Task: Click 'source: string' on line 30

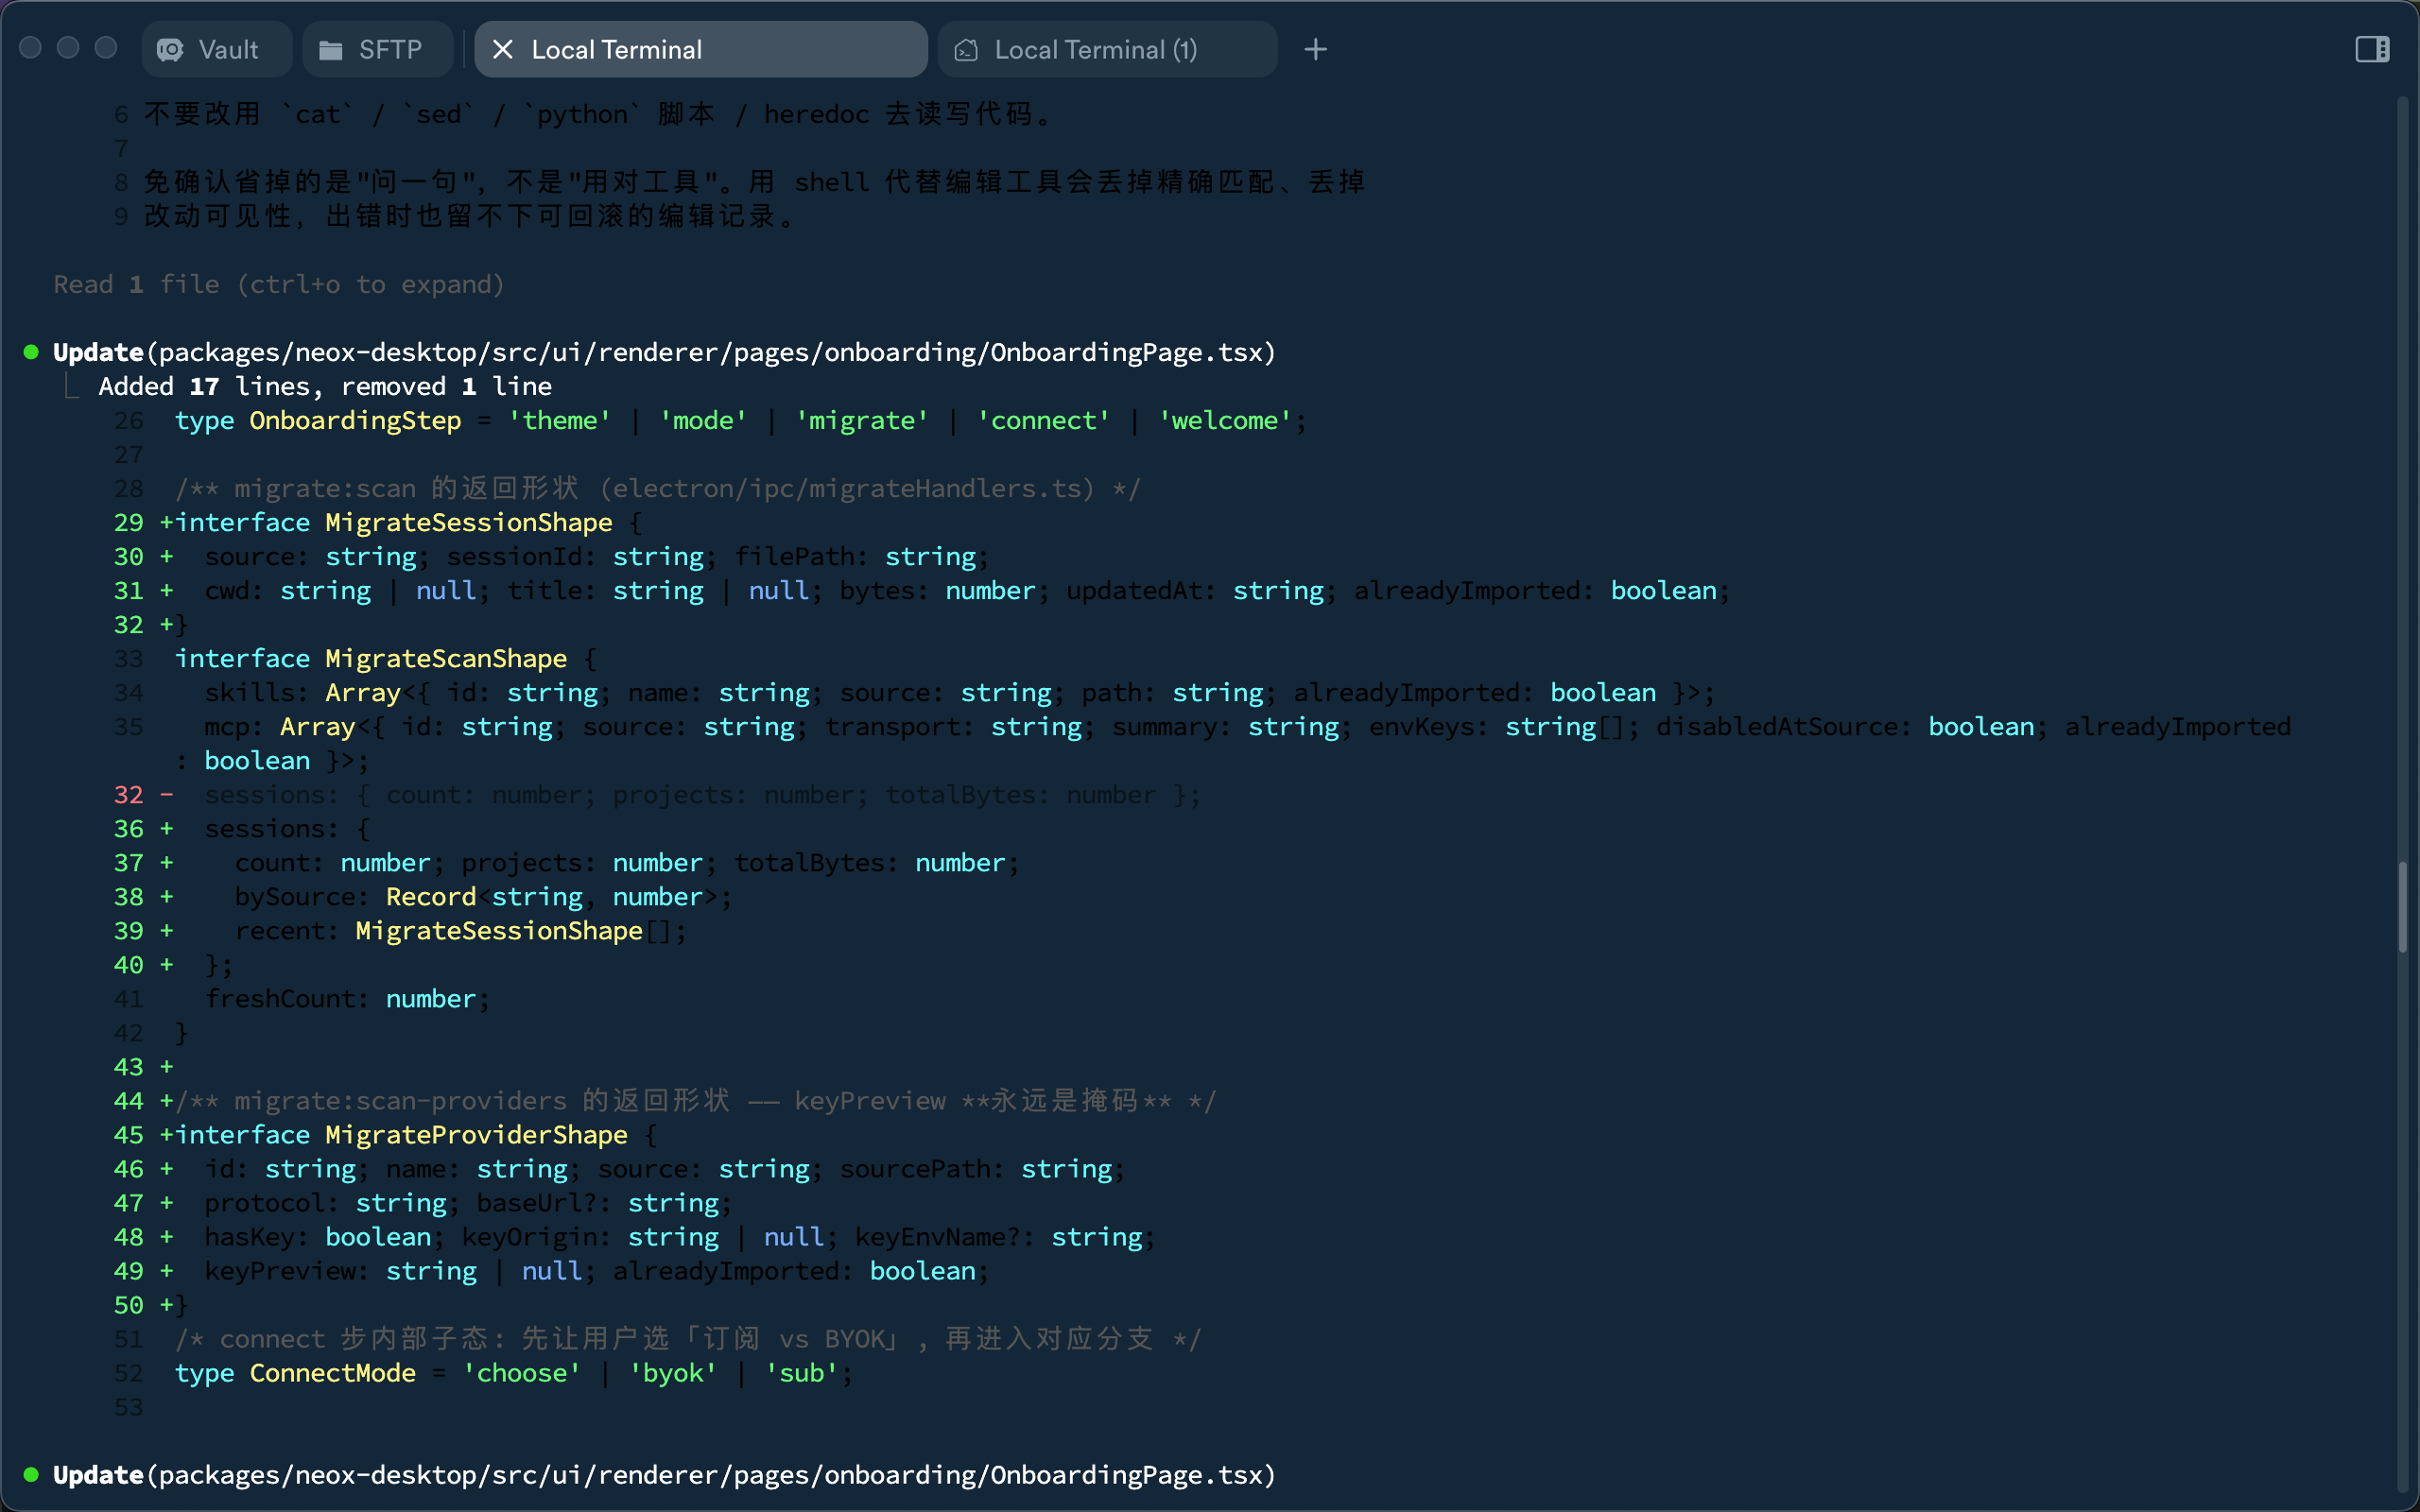Action: click(x=310, y=556)
